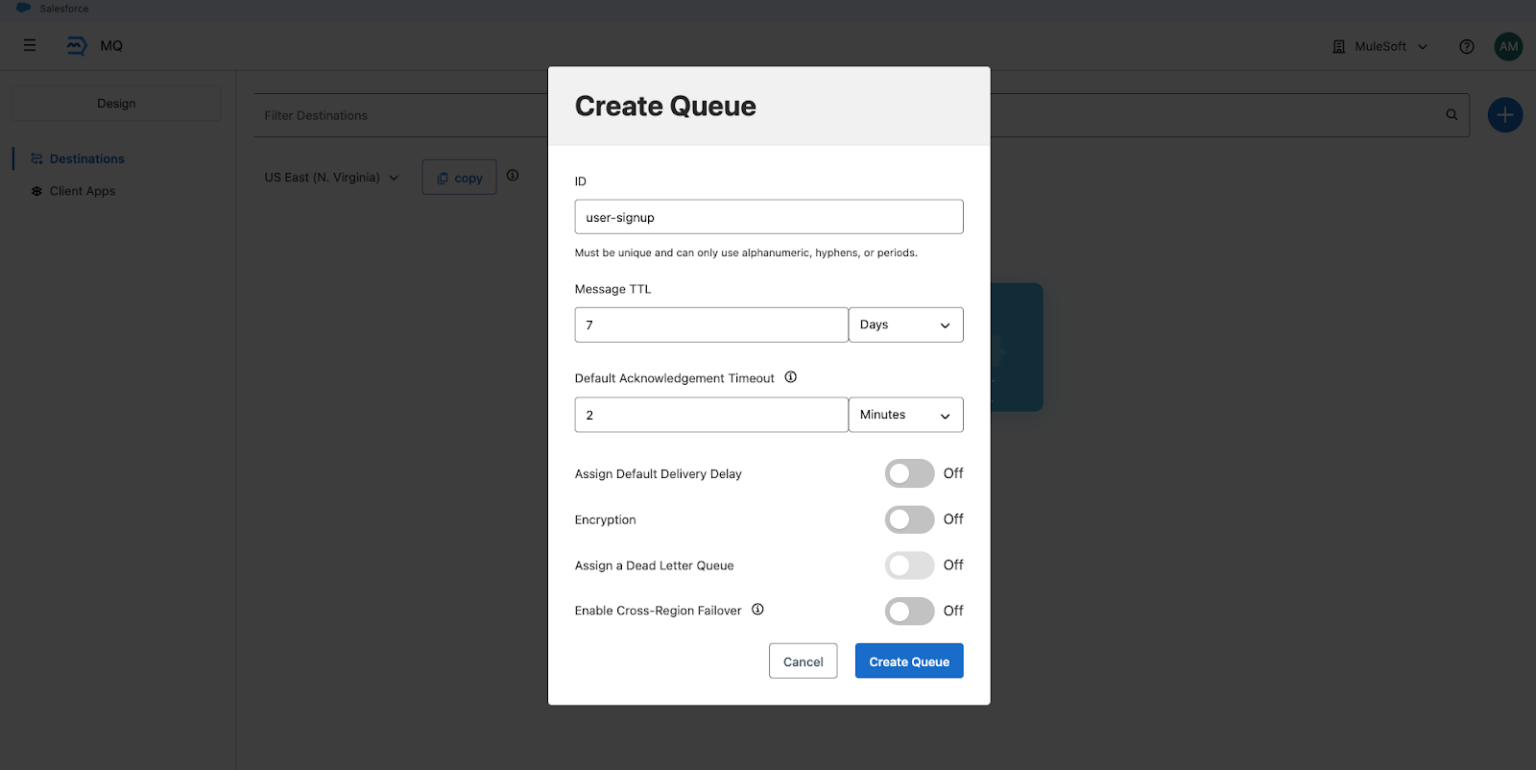
Task: Click info icon beside Enable Cross-Region Failover
Action: pyautogui.click(x=758, y=609)
